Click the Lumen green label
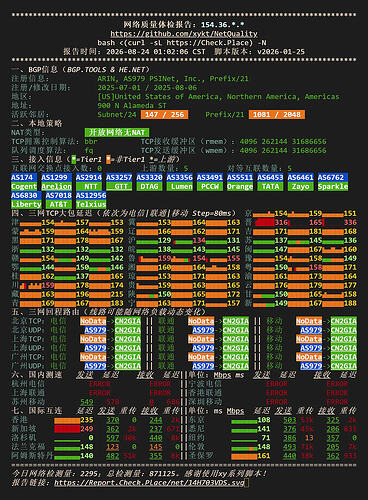This screenshot has width=368, height=500. [180, 186]
